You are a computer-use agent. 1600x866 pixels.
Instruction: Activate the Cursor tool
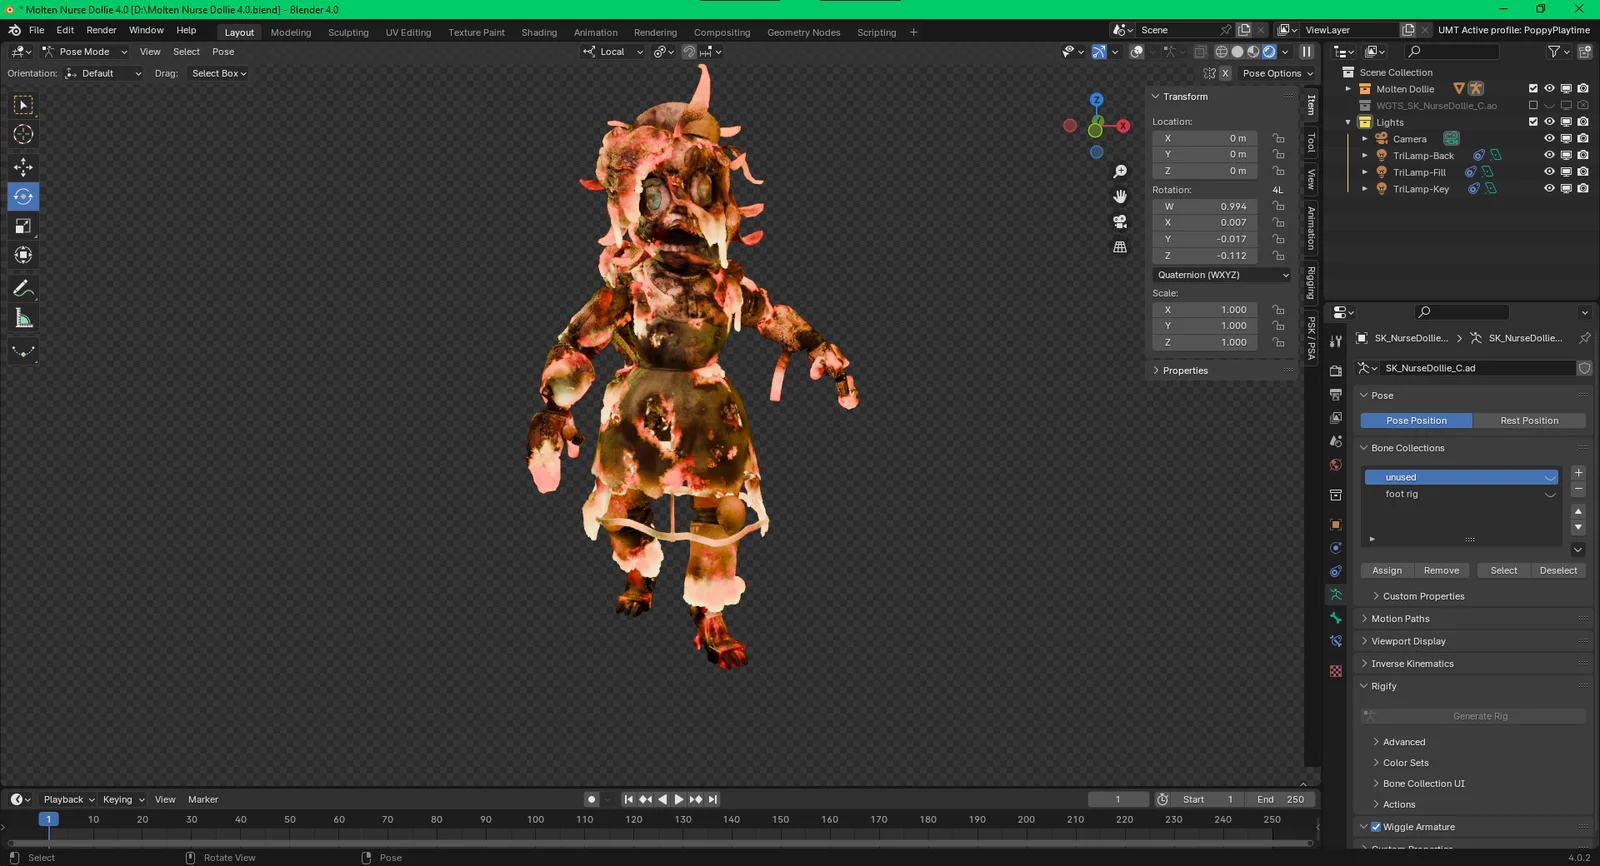click(x=23, y=134)
